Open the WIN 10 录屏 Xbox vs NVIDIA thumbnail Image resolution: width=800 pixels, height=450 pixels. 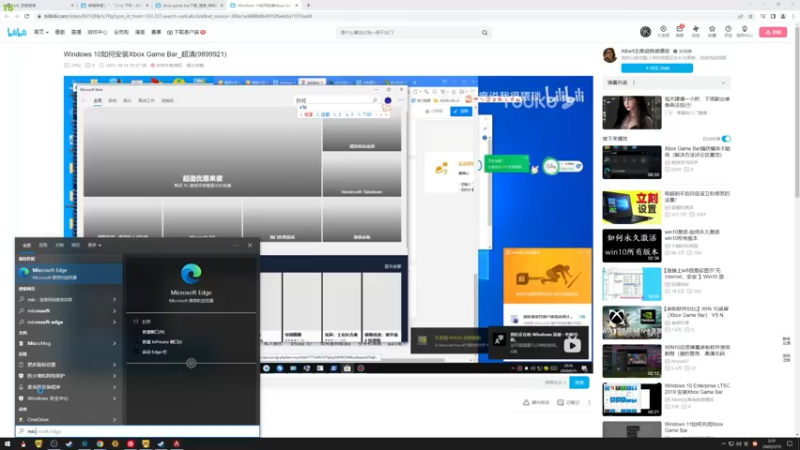click(632, 322)
